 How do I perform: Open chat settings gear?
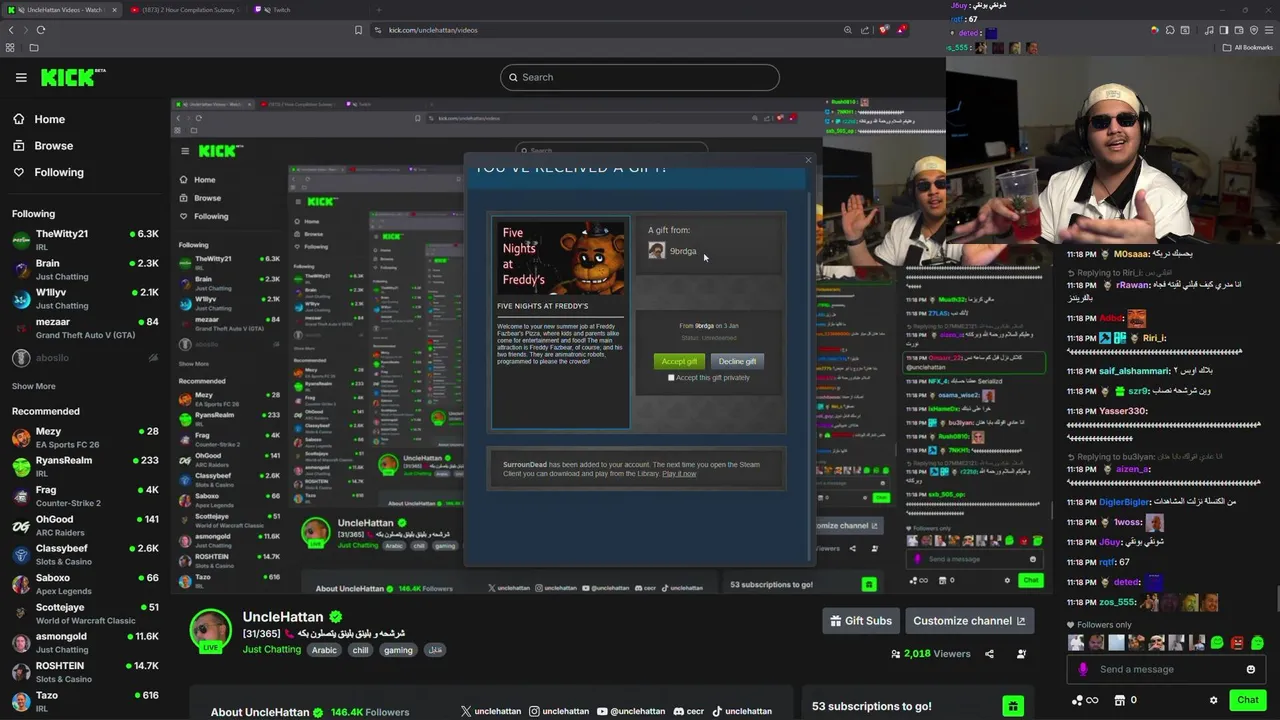click(x=1214, y=700)
